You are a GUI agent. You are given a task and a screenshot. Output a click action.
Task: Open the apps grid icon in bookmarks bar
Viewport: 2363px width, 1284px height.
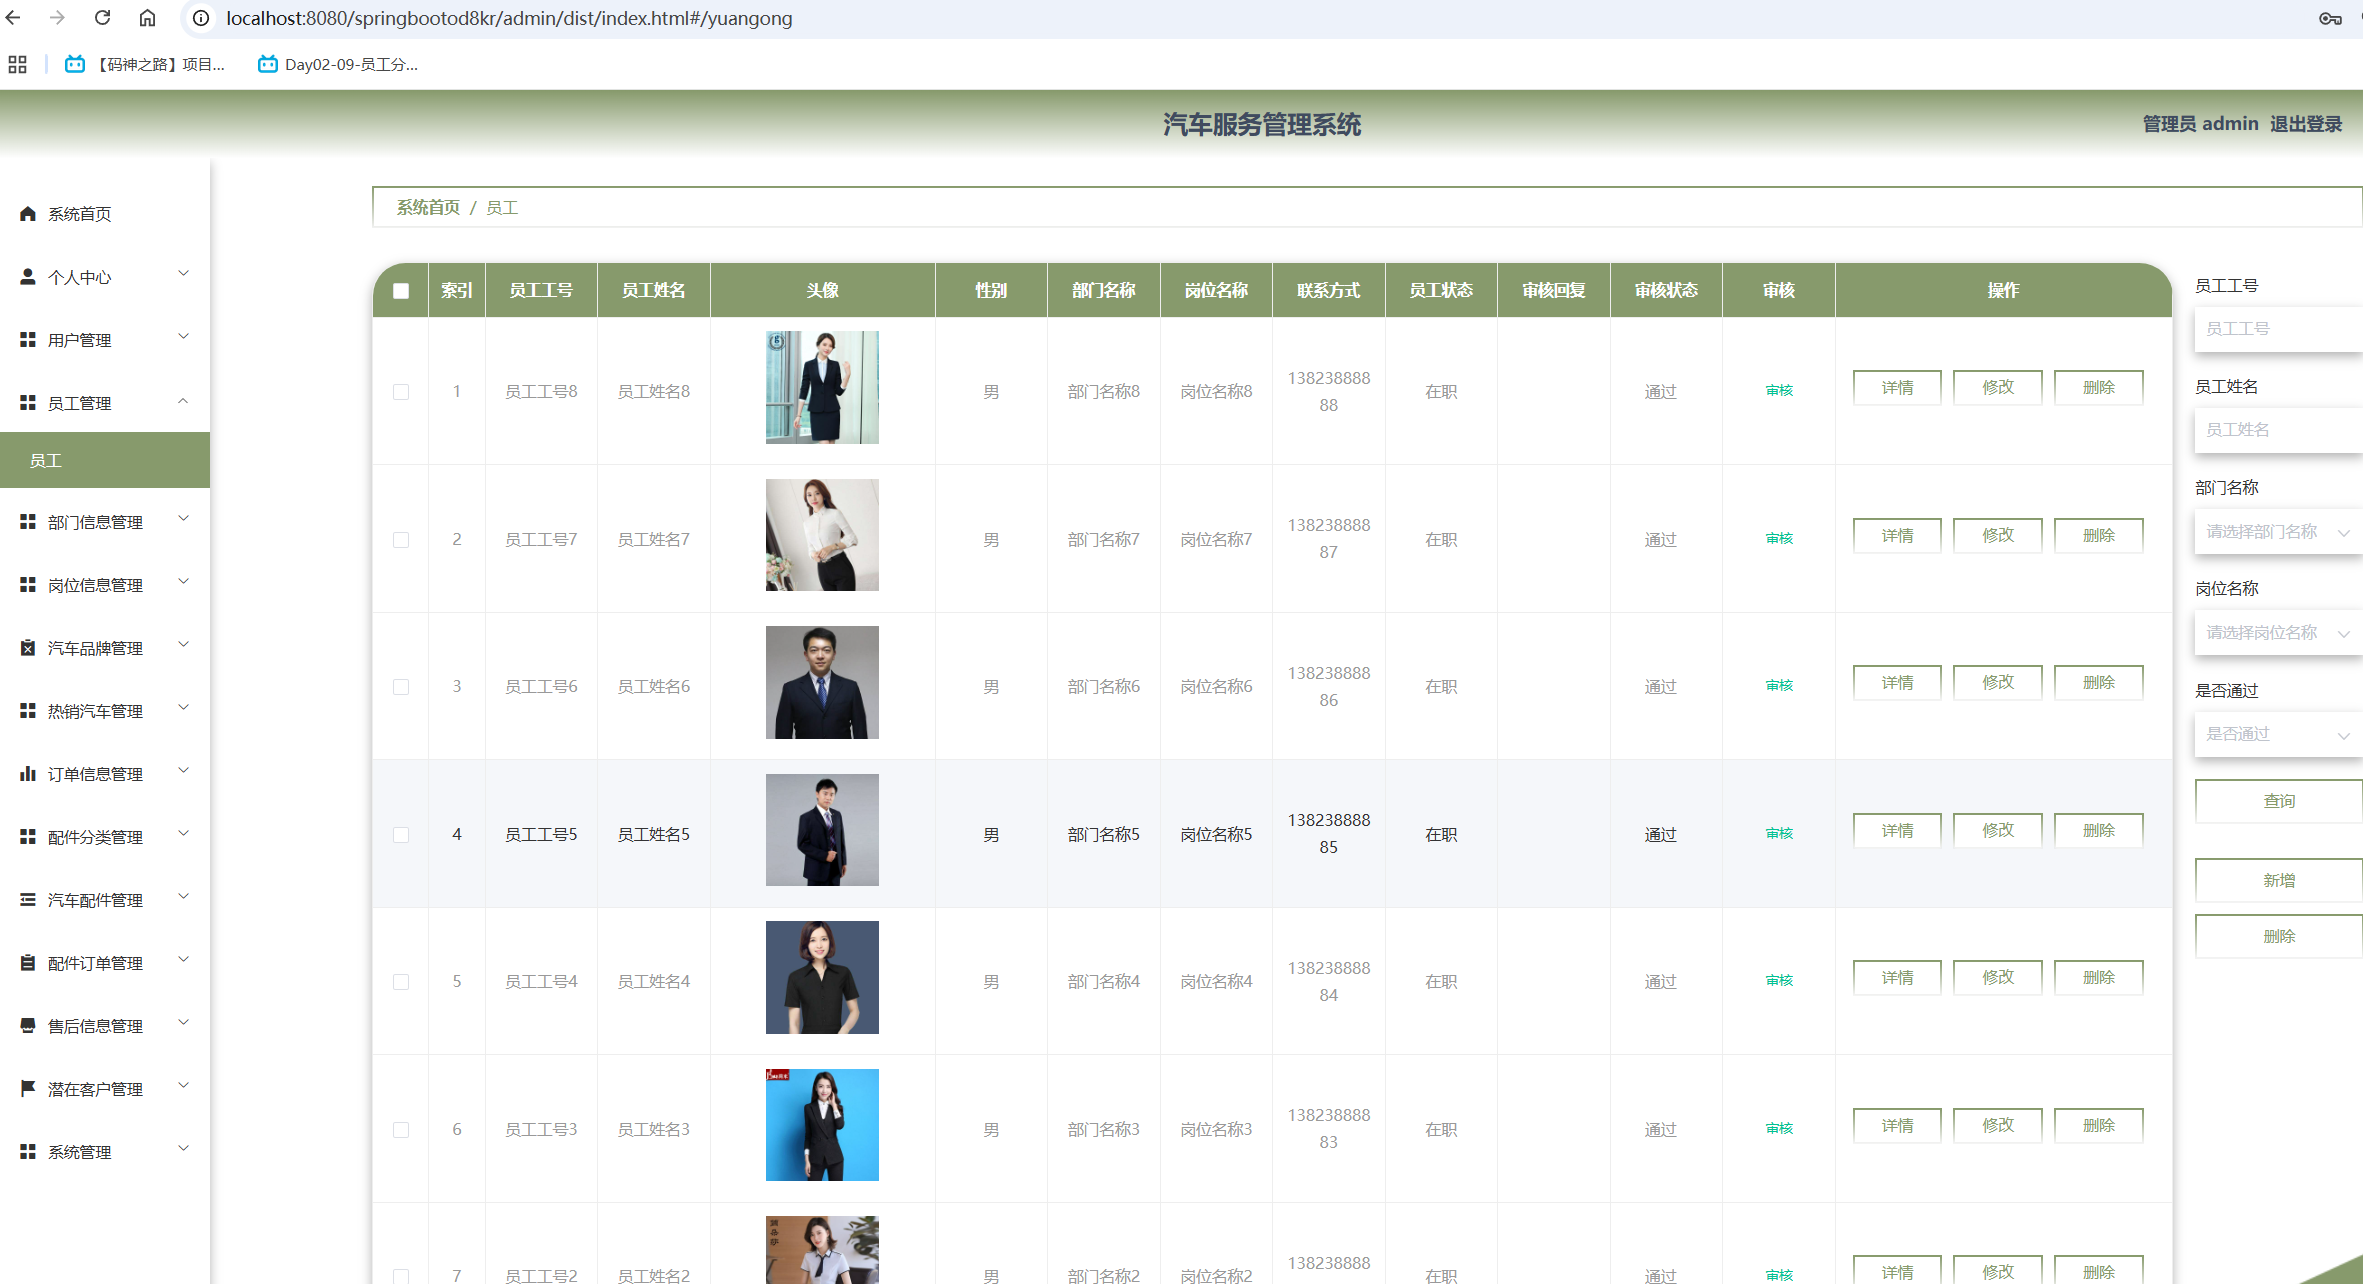coord(17,64)
